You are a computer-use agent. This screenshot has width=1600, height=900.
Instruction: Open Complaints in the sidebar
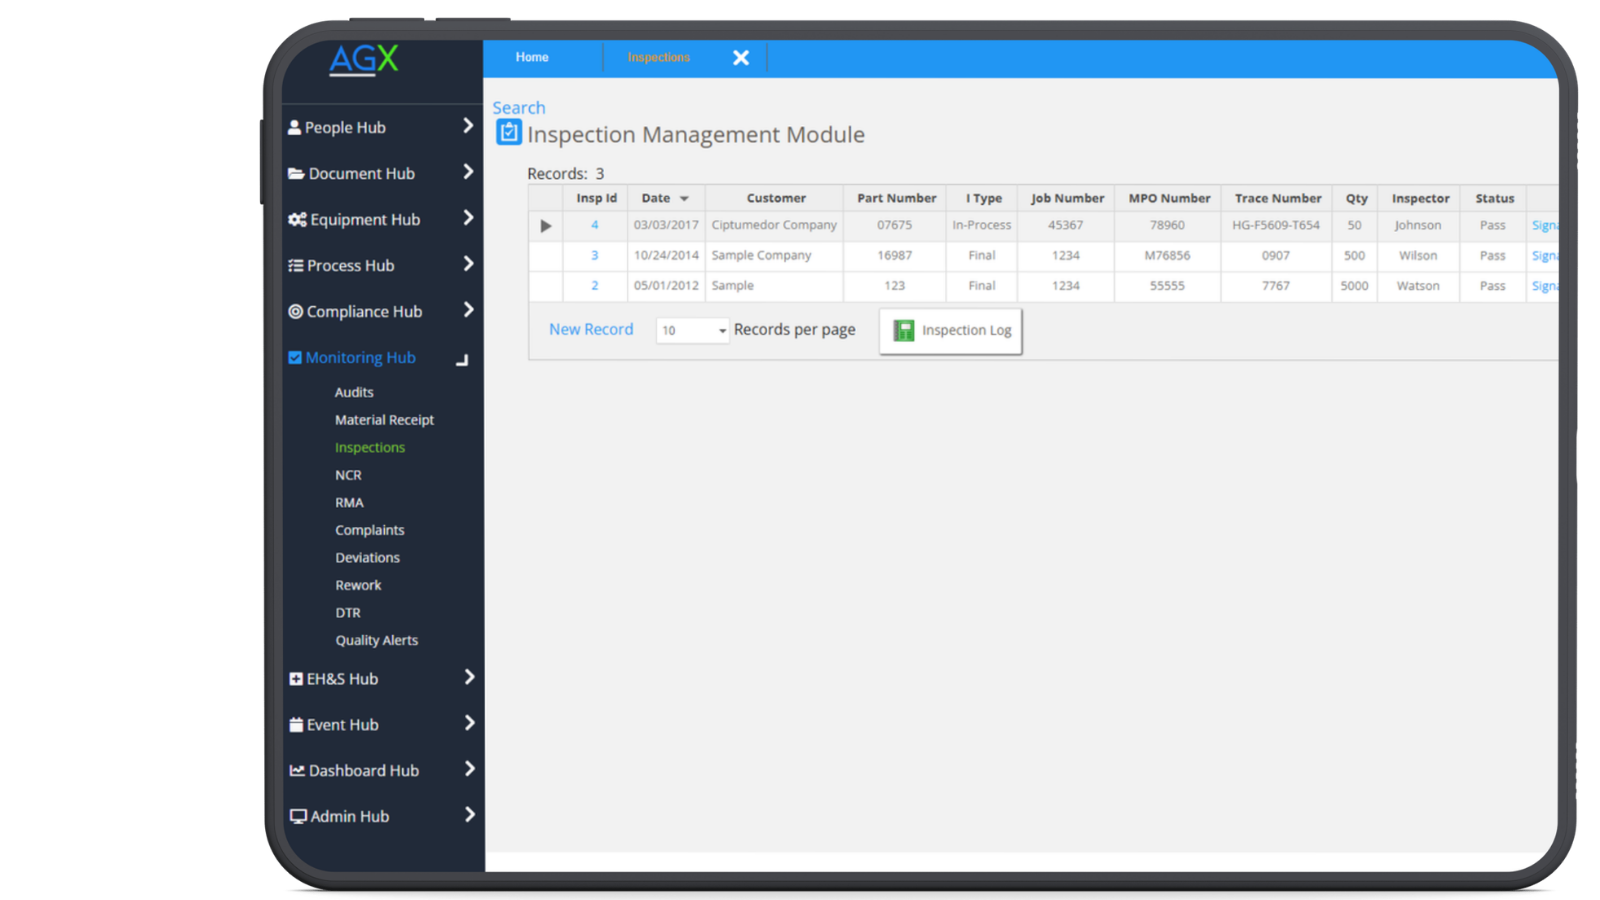point(370,530)
